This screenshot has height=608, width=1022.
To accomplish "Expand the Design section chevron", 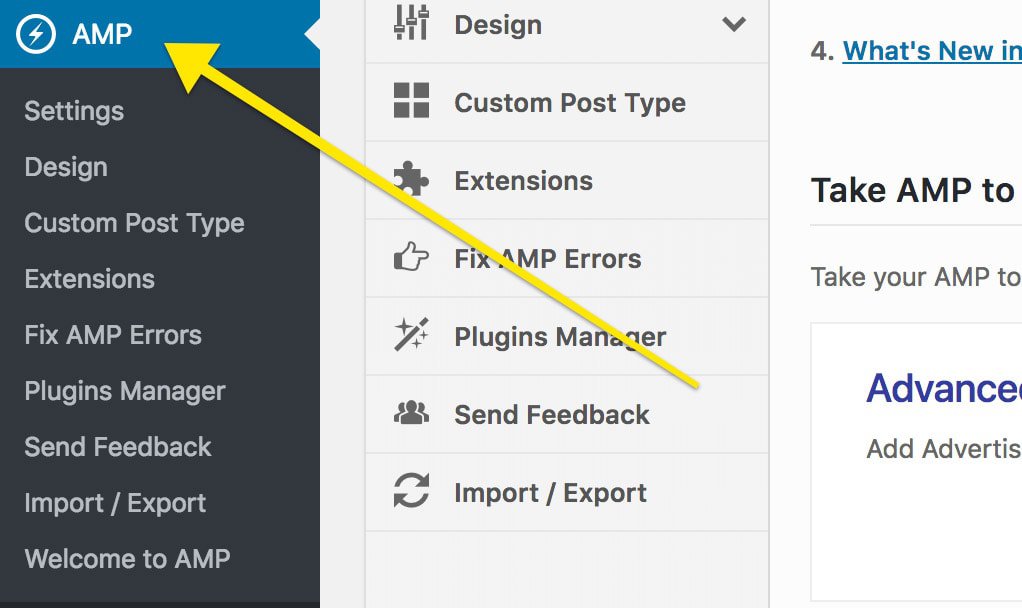I will [x=734, y=24].
